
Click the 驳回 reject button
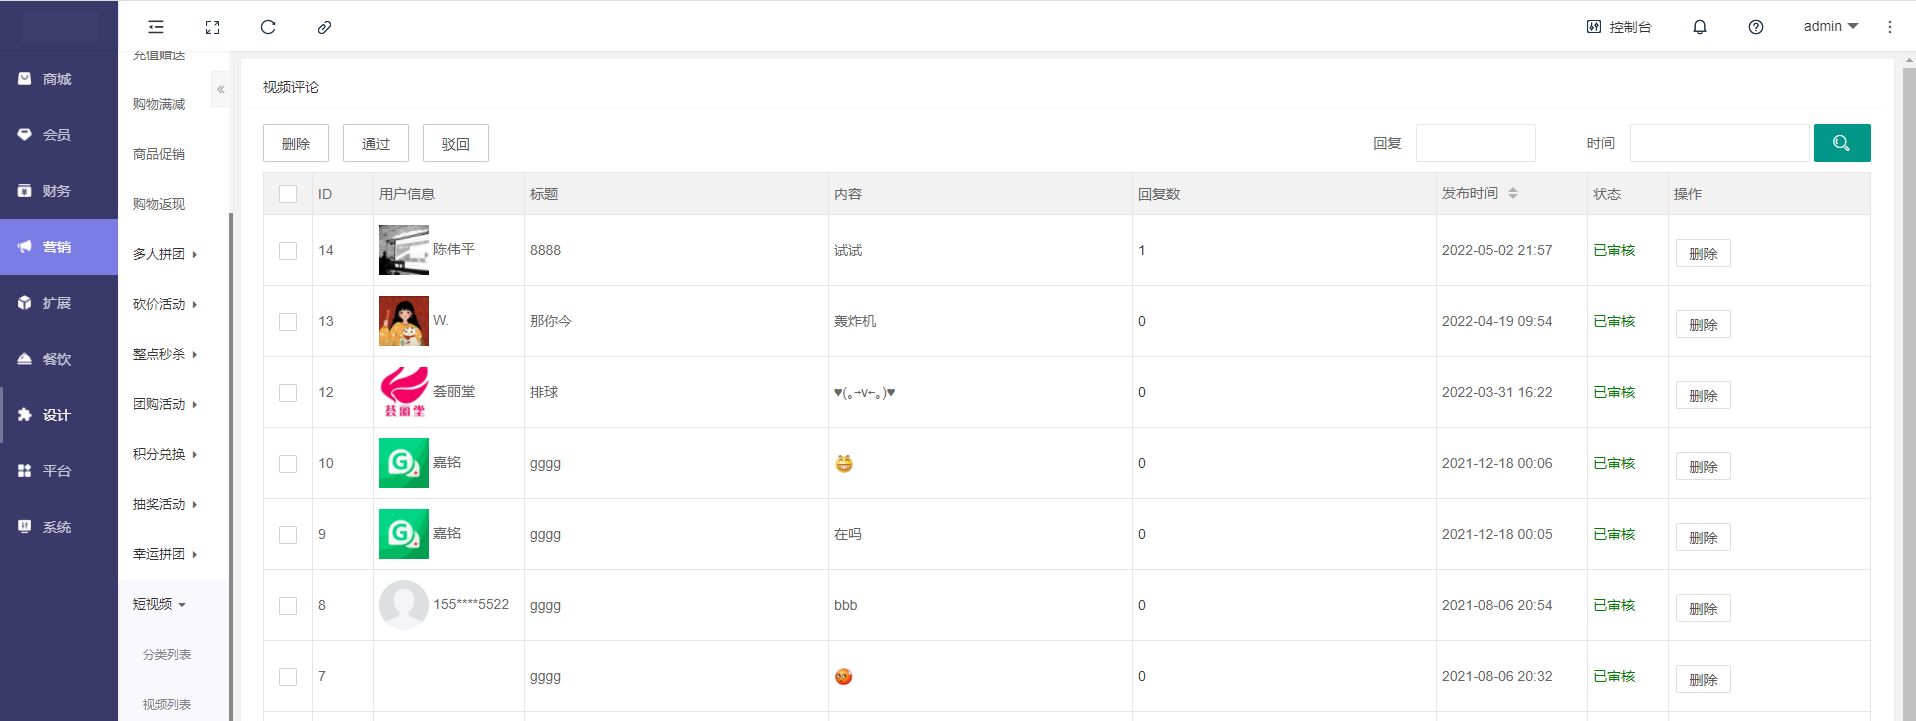pos(456,144)
